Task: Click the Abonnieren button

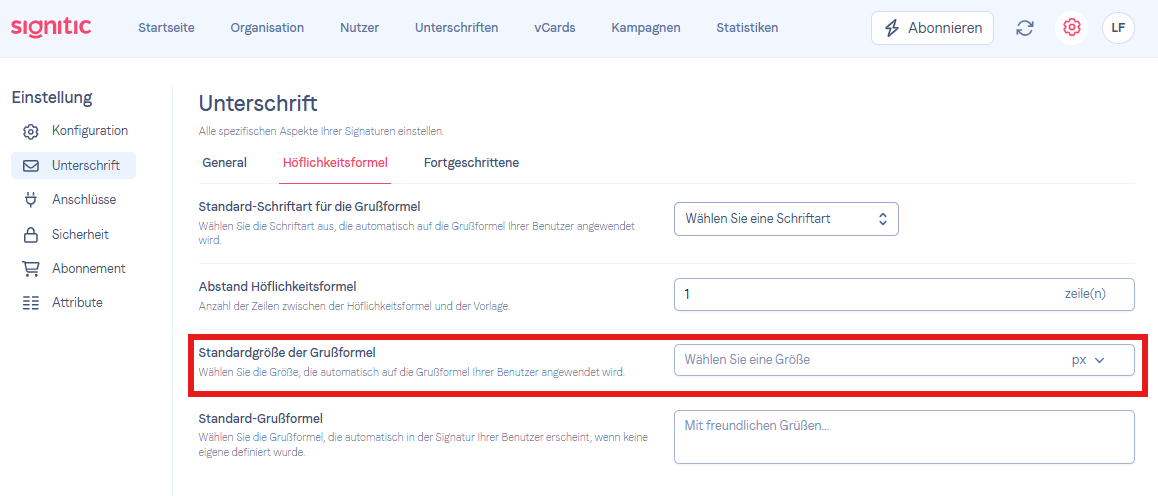Action: [932, 28]
